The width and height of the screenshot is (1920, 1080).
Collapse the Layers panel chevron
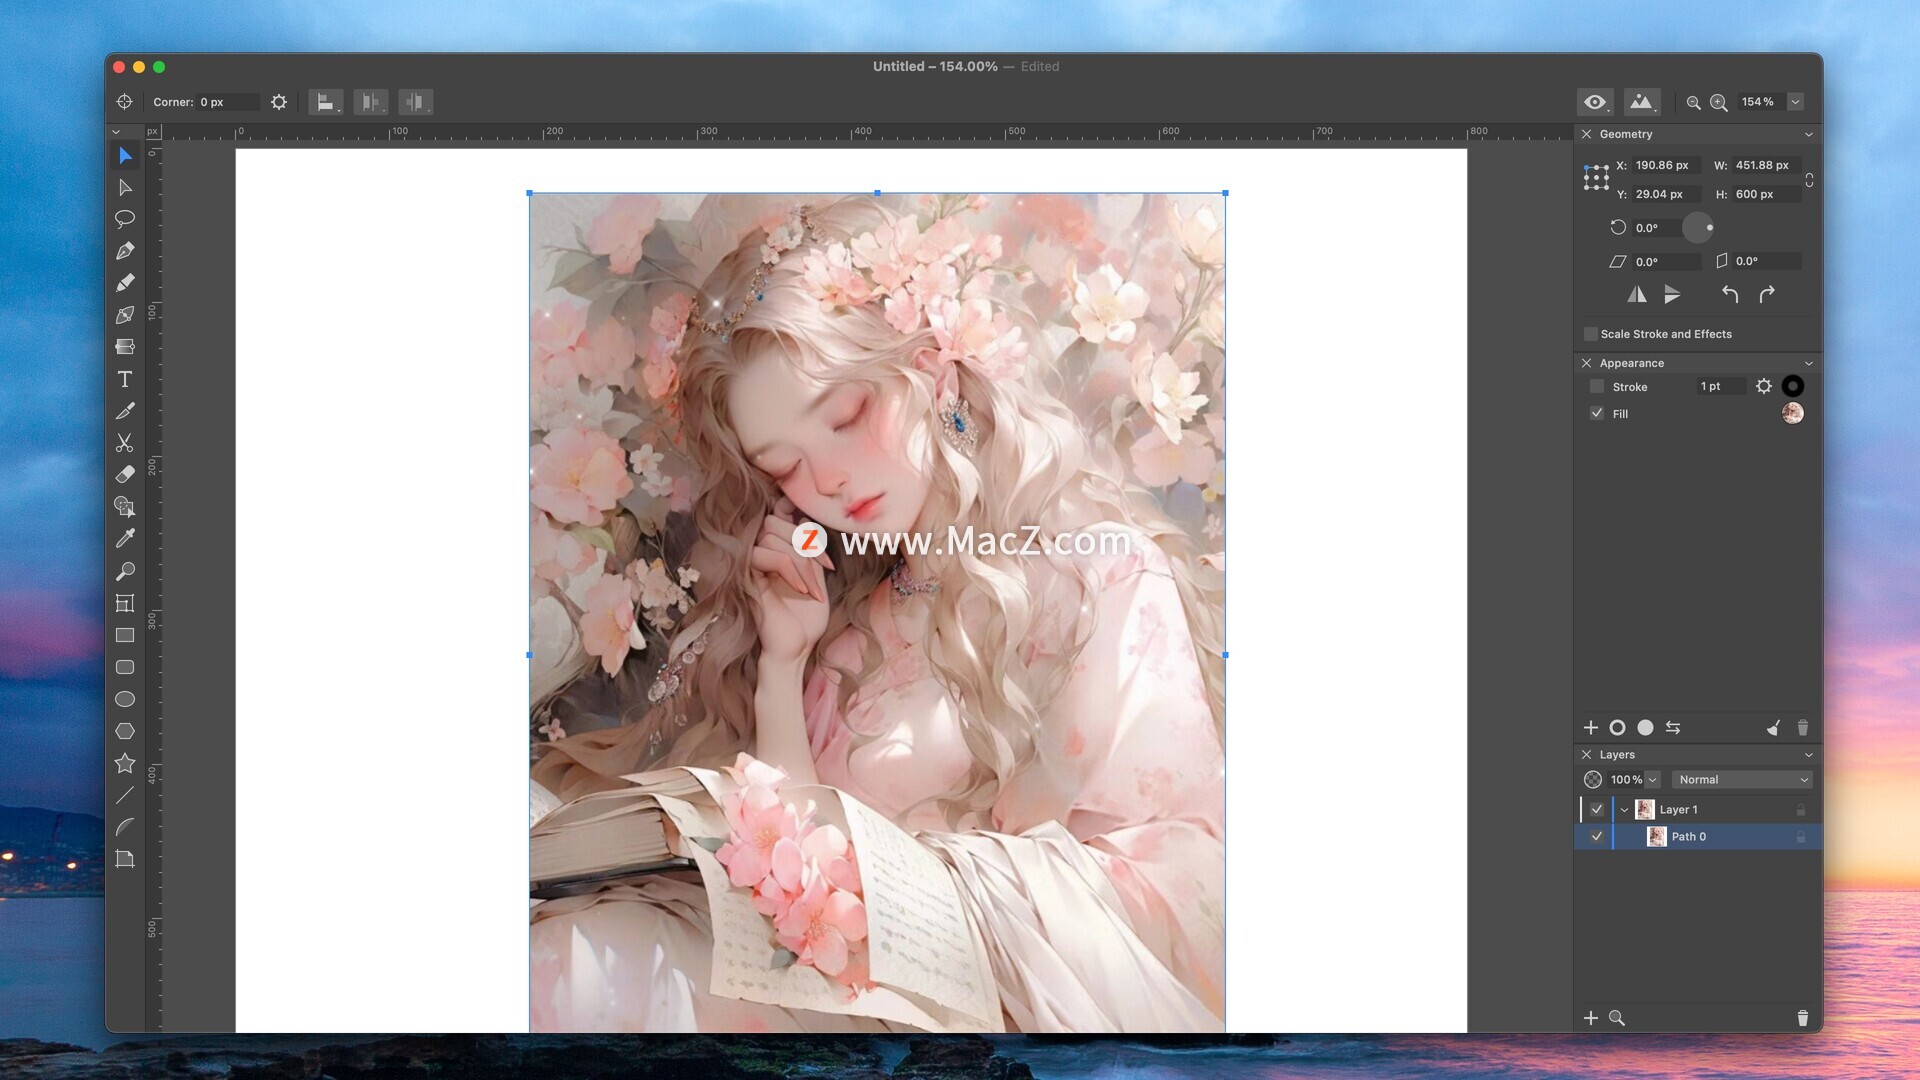1808,755
